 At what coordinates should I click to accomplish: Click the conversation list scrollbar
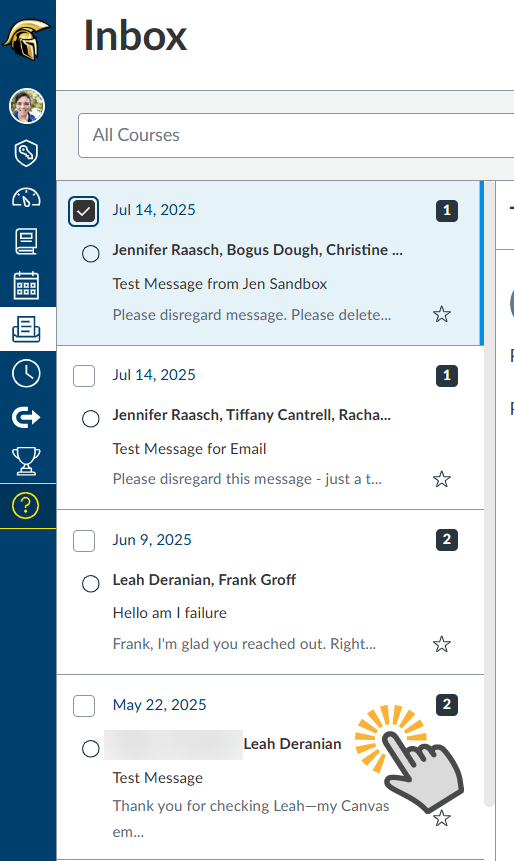tap(489, 494)
